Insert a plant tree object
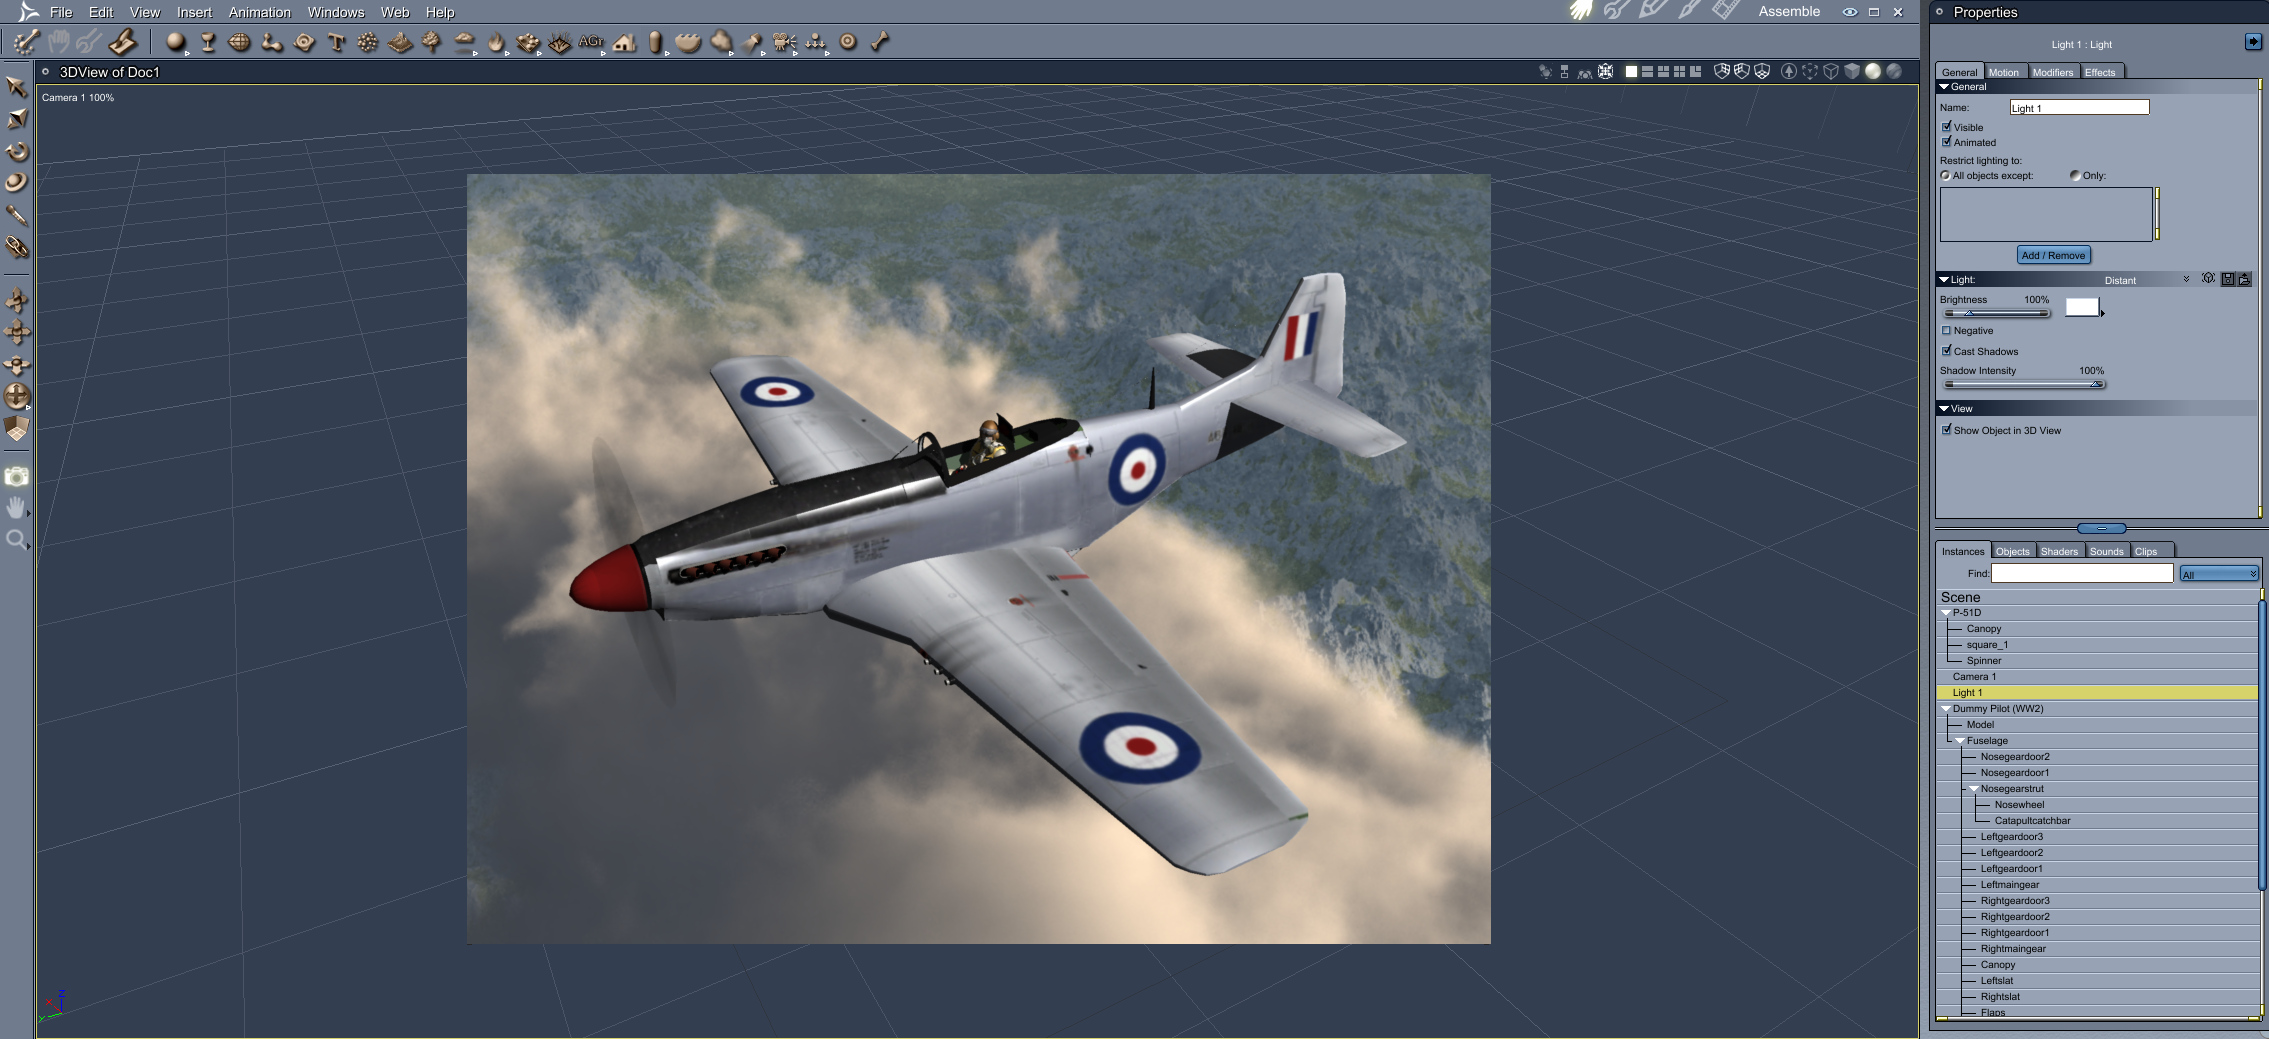Image resolution: width=2269 pixels, height=1039 pixels. pos(432,42)
